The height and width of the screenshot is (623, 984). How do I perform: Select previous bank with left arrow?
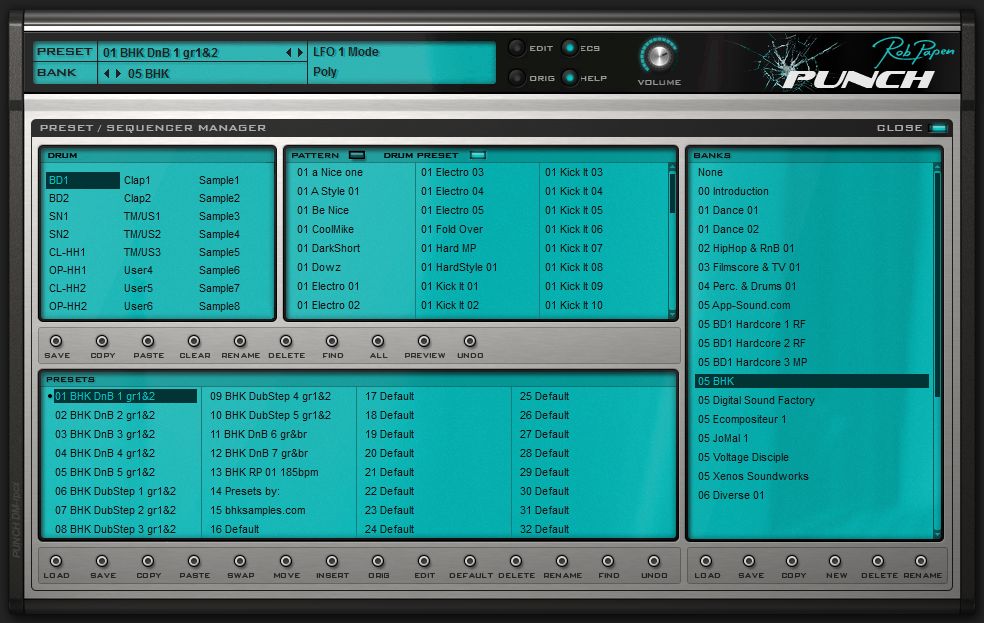click(107, 73)
